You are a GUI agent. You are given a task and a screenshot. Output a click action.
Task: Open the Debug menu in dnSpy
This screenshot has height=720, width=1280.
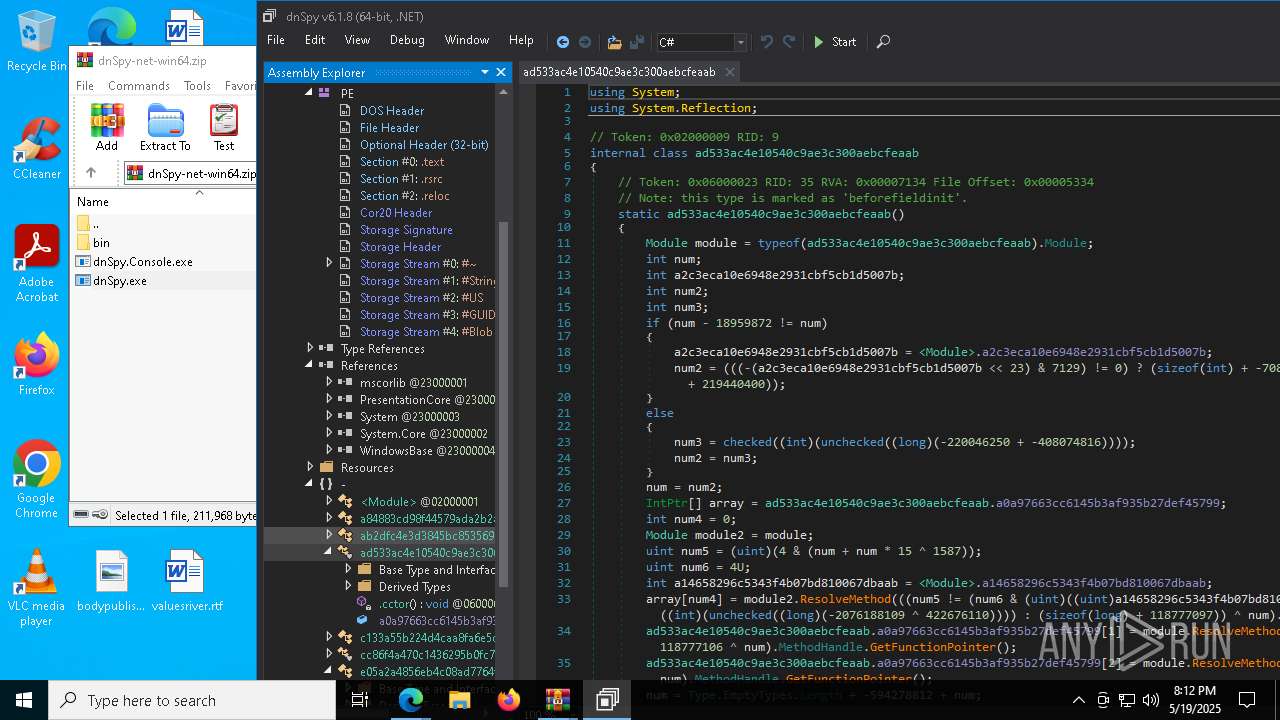tap(407, 40)
